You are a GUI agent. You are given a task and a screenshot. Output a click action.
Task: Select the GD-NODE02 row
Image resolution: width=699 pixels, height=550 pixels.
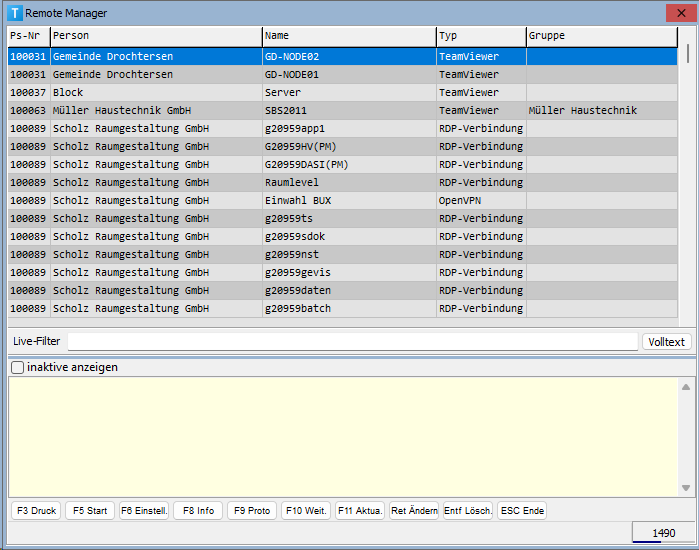pos(342,57)
